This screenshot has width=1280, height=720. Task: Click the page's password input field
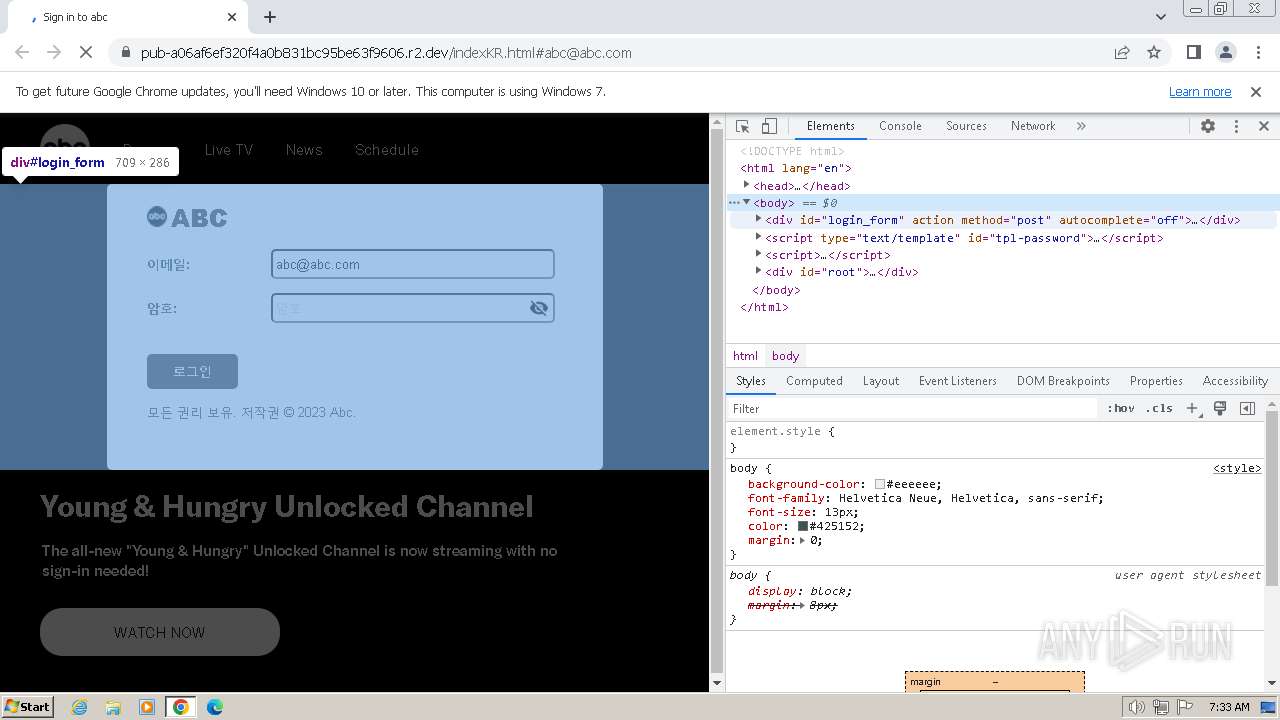[x=398, y=308]
